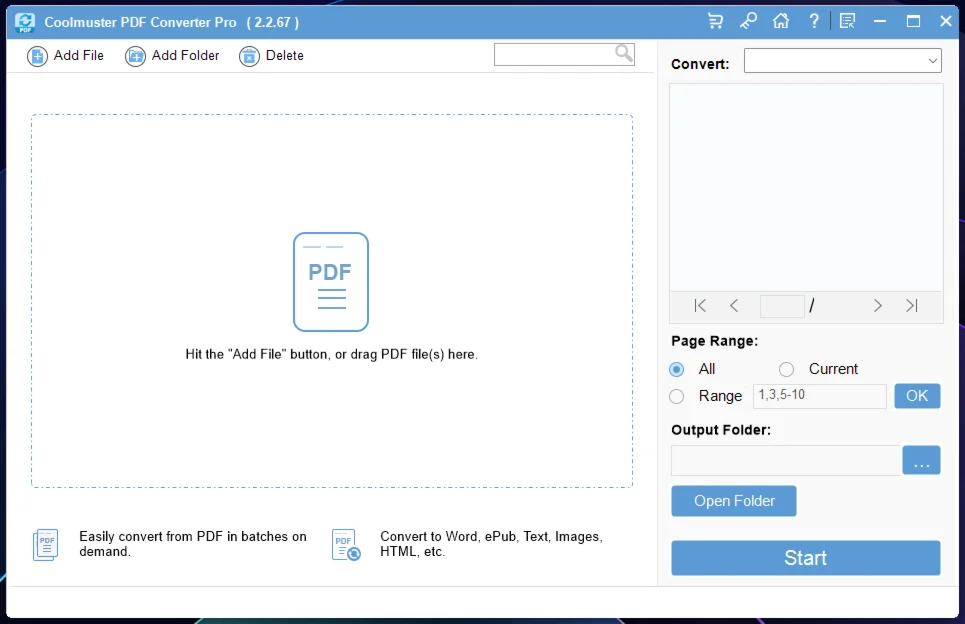Viewport: 965px width, 624px height.
Task: Go to the home page icon
Action: (781, 21)
